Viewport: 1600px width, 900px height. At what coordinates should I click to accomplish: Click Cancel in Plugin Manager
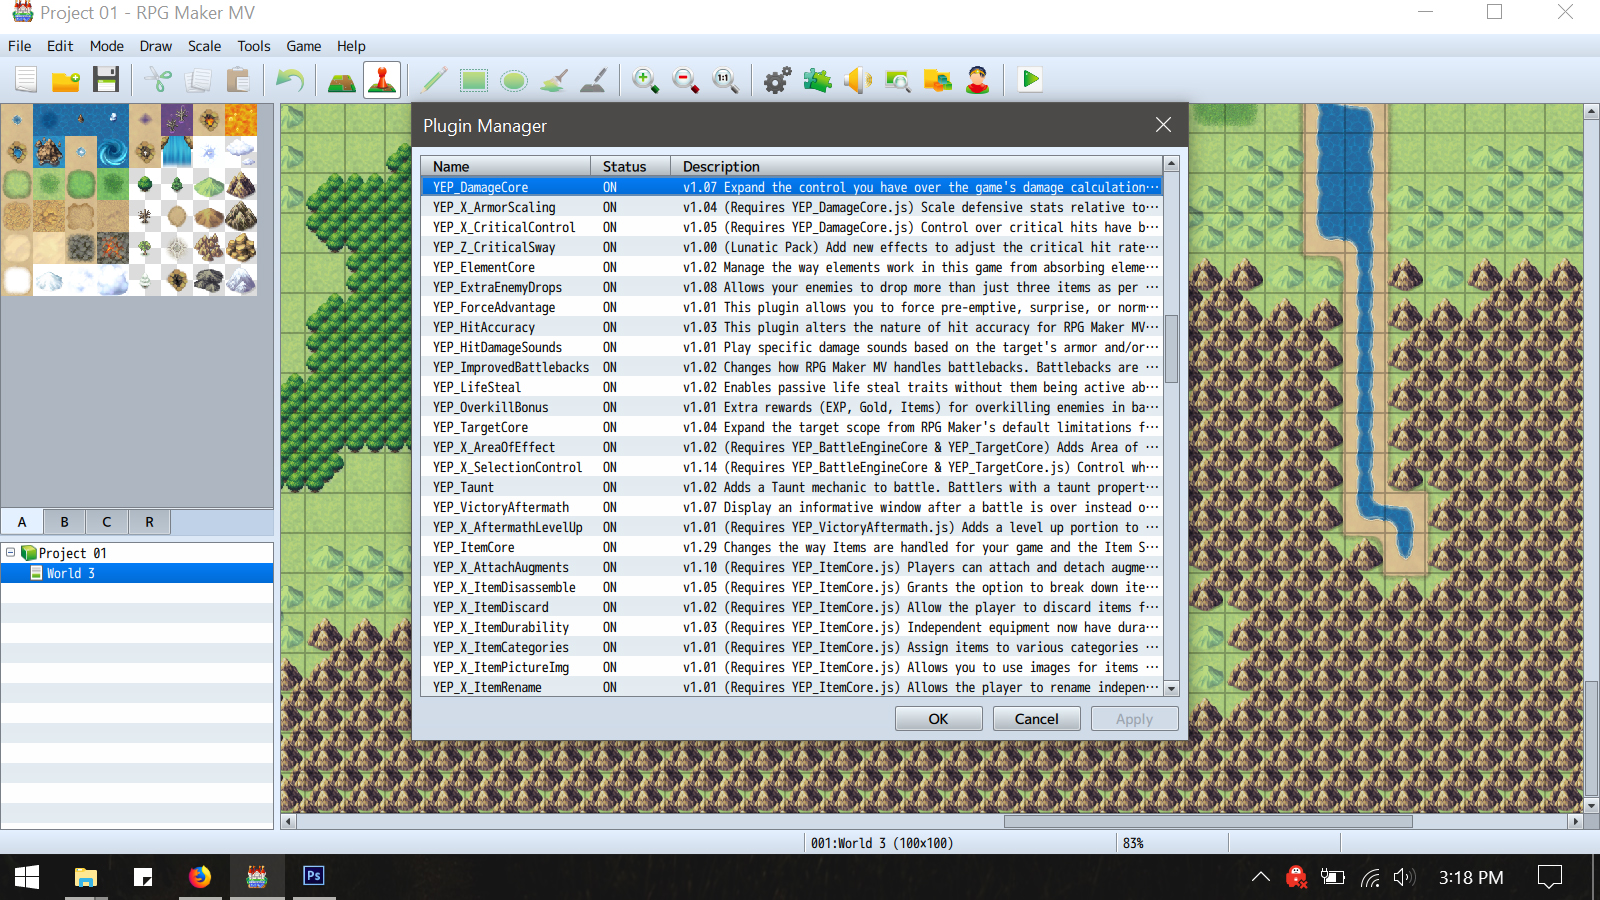[1036, 719]
